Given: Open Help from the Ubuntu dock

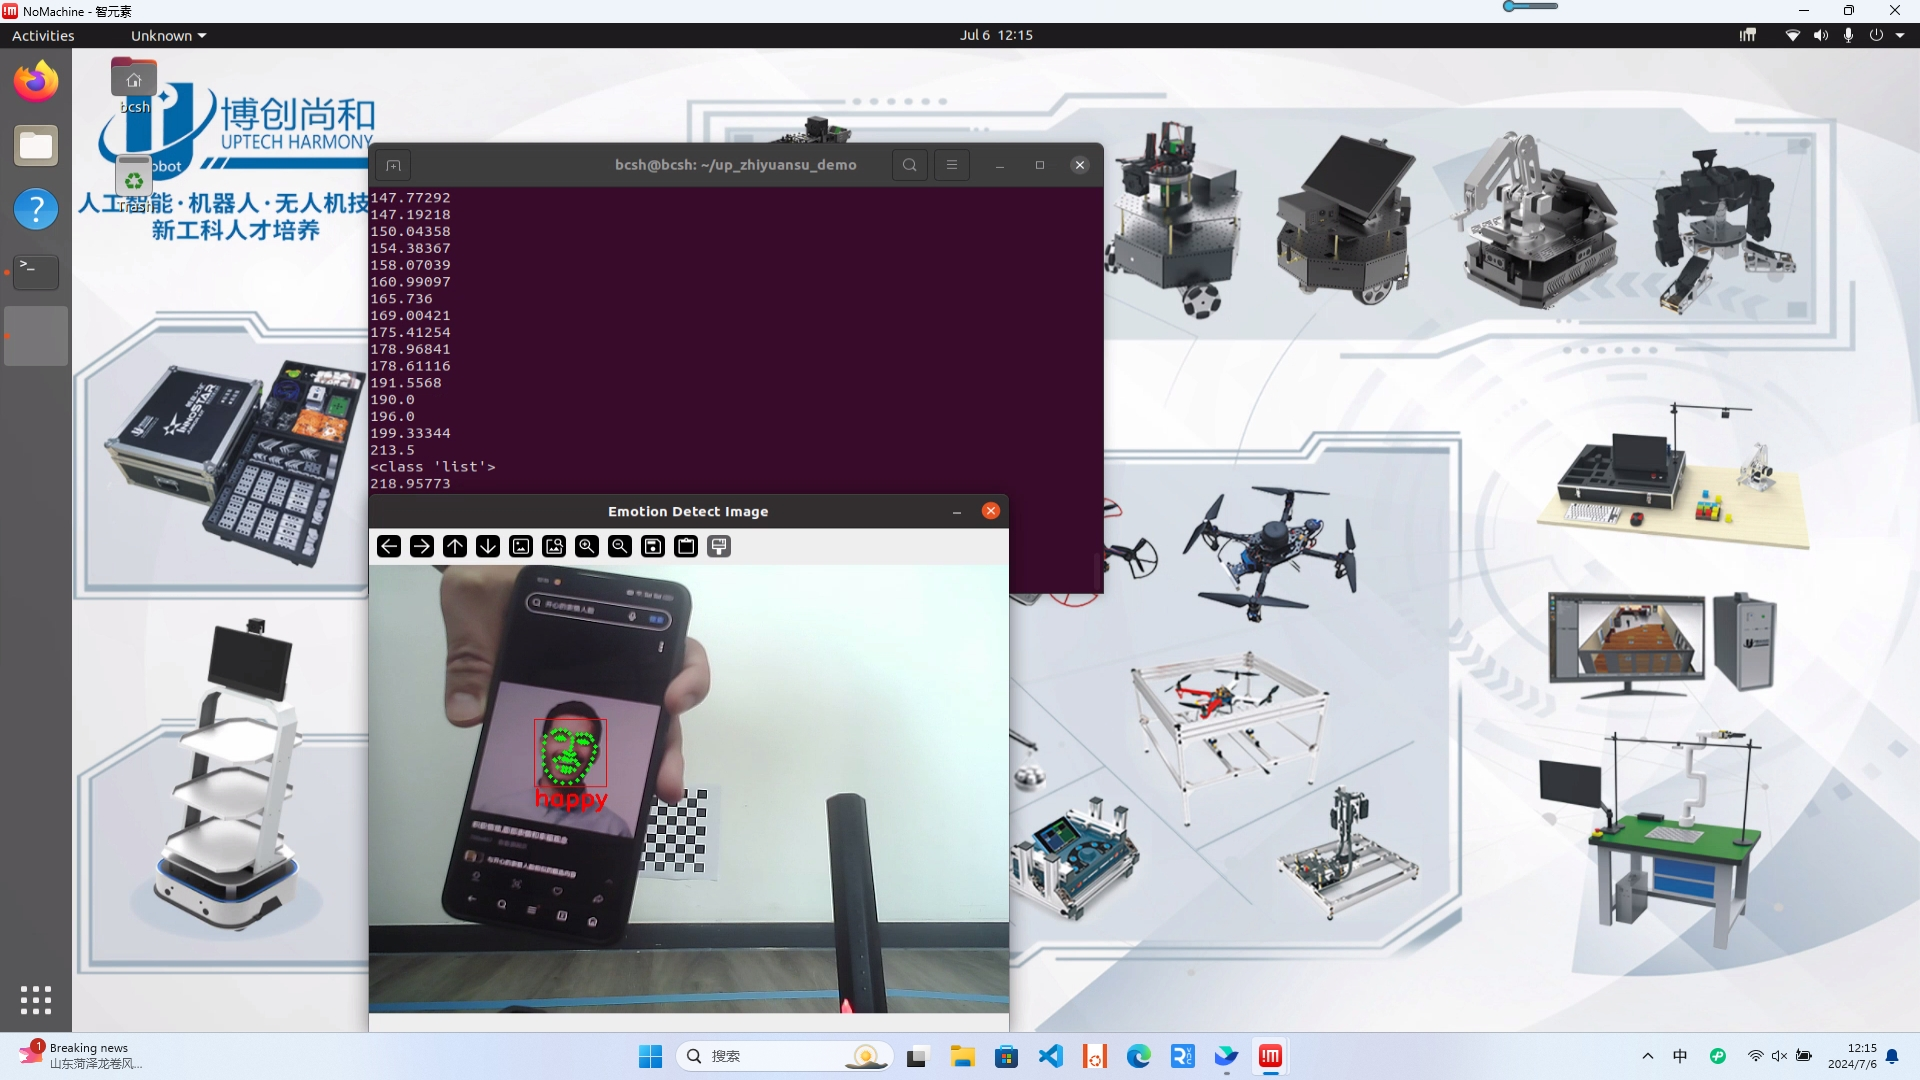Looking at the screenshot, I should tap(36, 209).
